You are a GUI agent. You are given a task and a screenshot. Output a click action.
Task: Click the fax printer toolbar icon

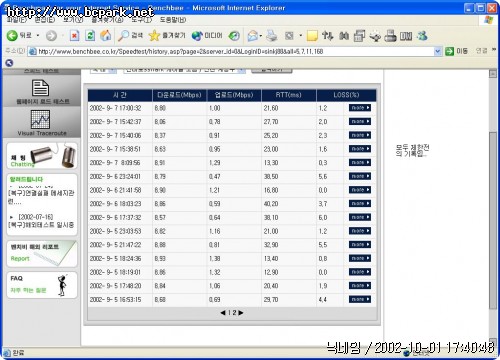tap(390, 35)
